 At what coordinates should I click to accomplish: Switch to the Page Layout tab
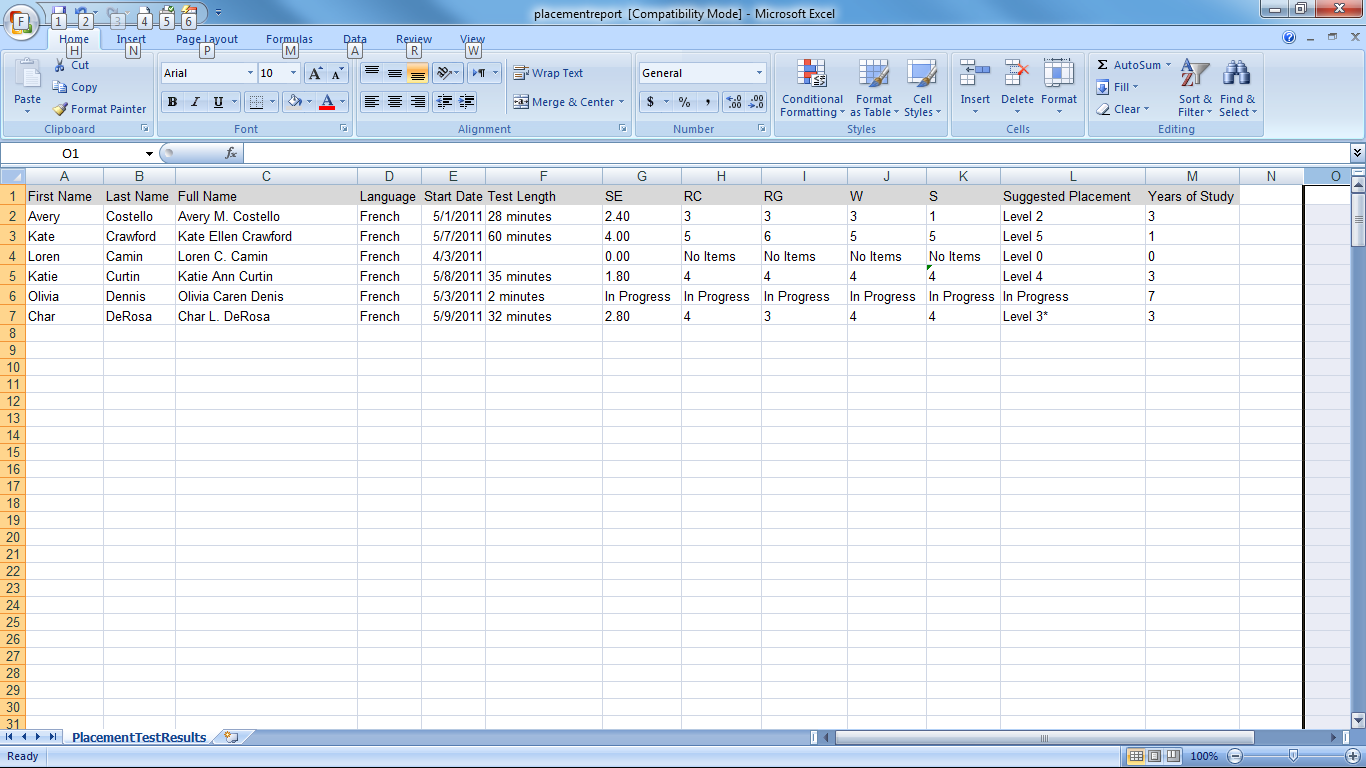tap(207, 40)
